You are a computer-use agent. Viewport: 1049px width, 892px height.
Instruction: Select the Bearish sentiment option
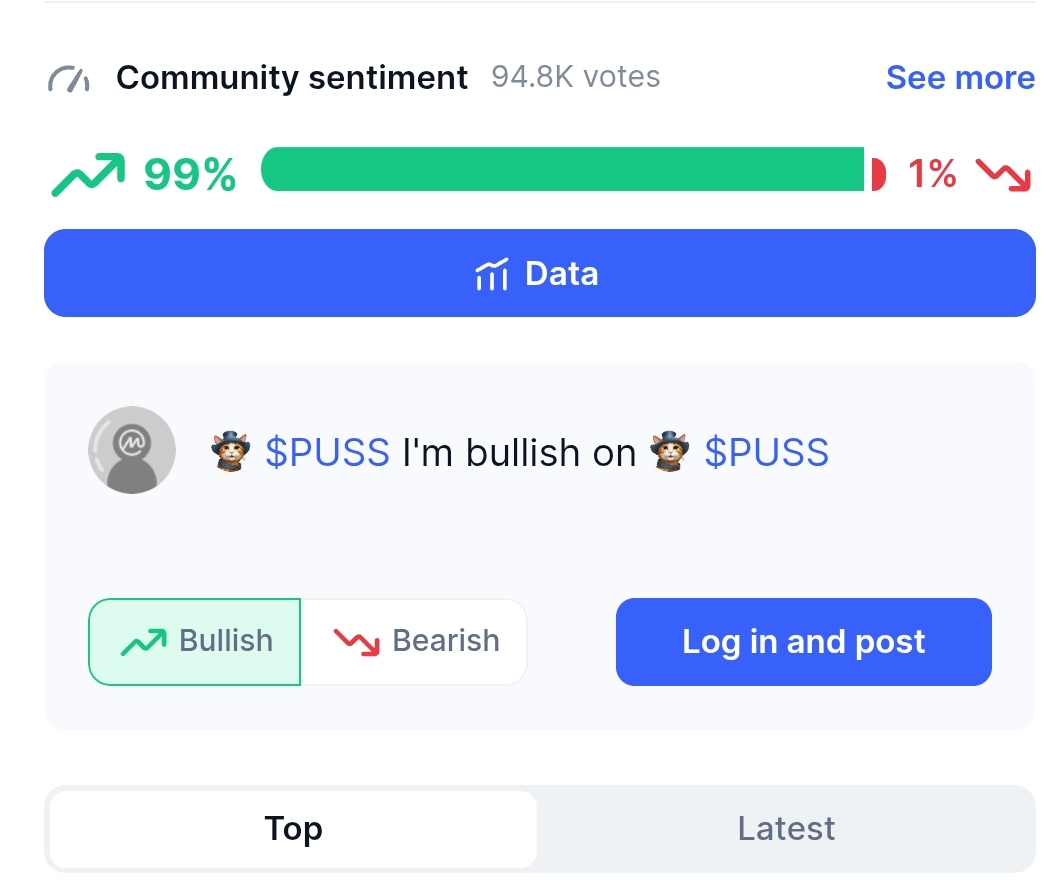point(415,641)
